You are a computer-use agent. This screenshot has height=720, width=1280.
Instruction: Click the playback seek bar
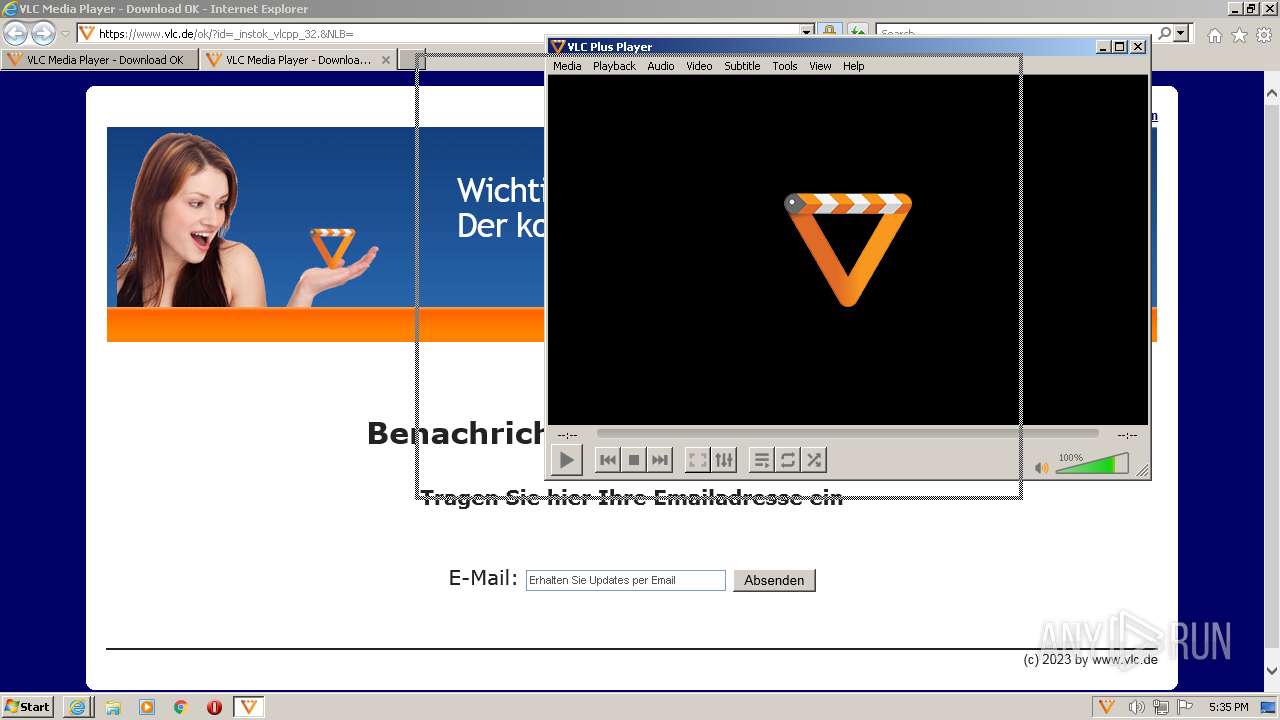tap(847, 434)
